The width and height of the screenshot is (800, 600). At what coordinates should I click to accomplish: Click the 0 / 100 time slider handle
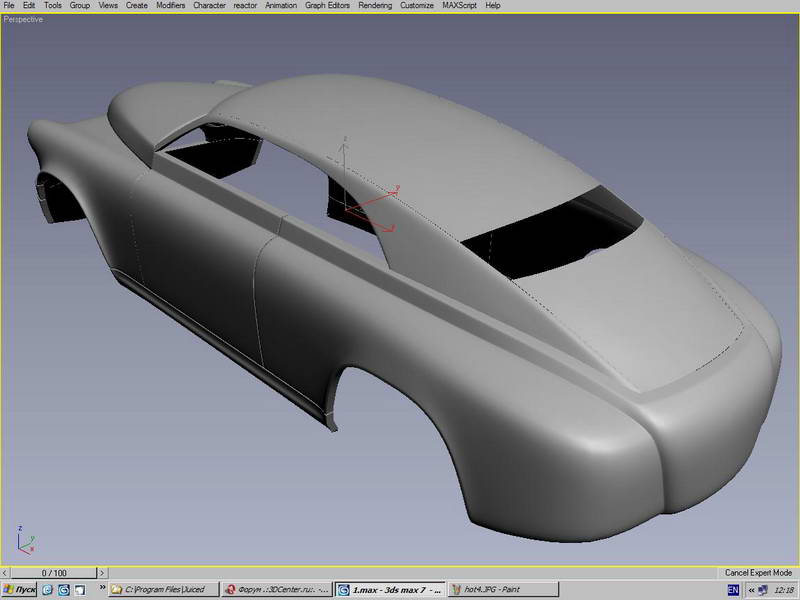click(54, 573)
